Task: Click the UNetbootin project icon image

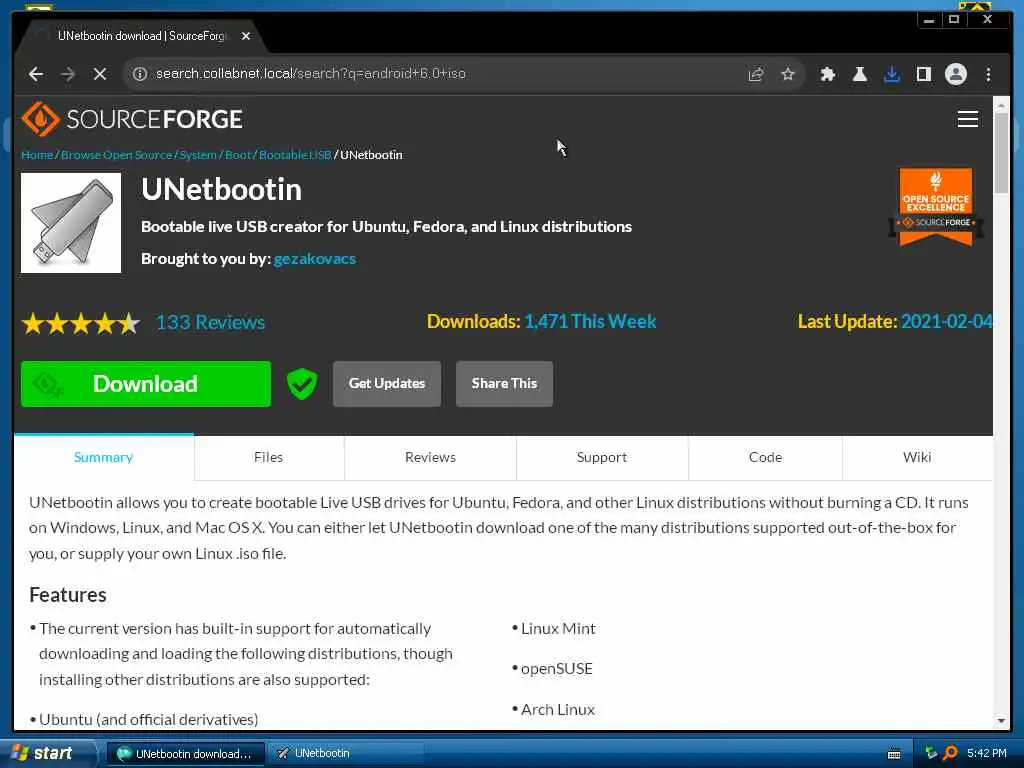Action: point(71,223)
